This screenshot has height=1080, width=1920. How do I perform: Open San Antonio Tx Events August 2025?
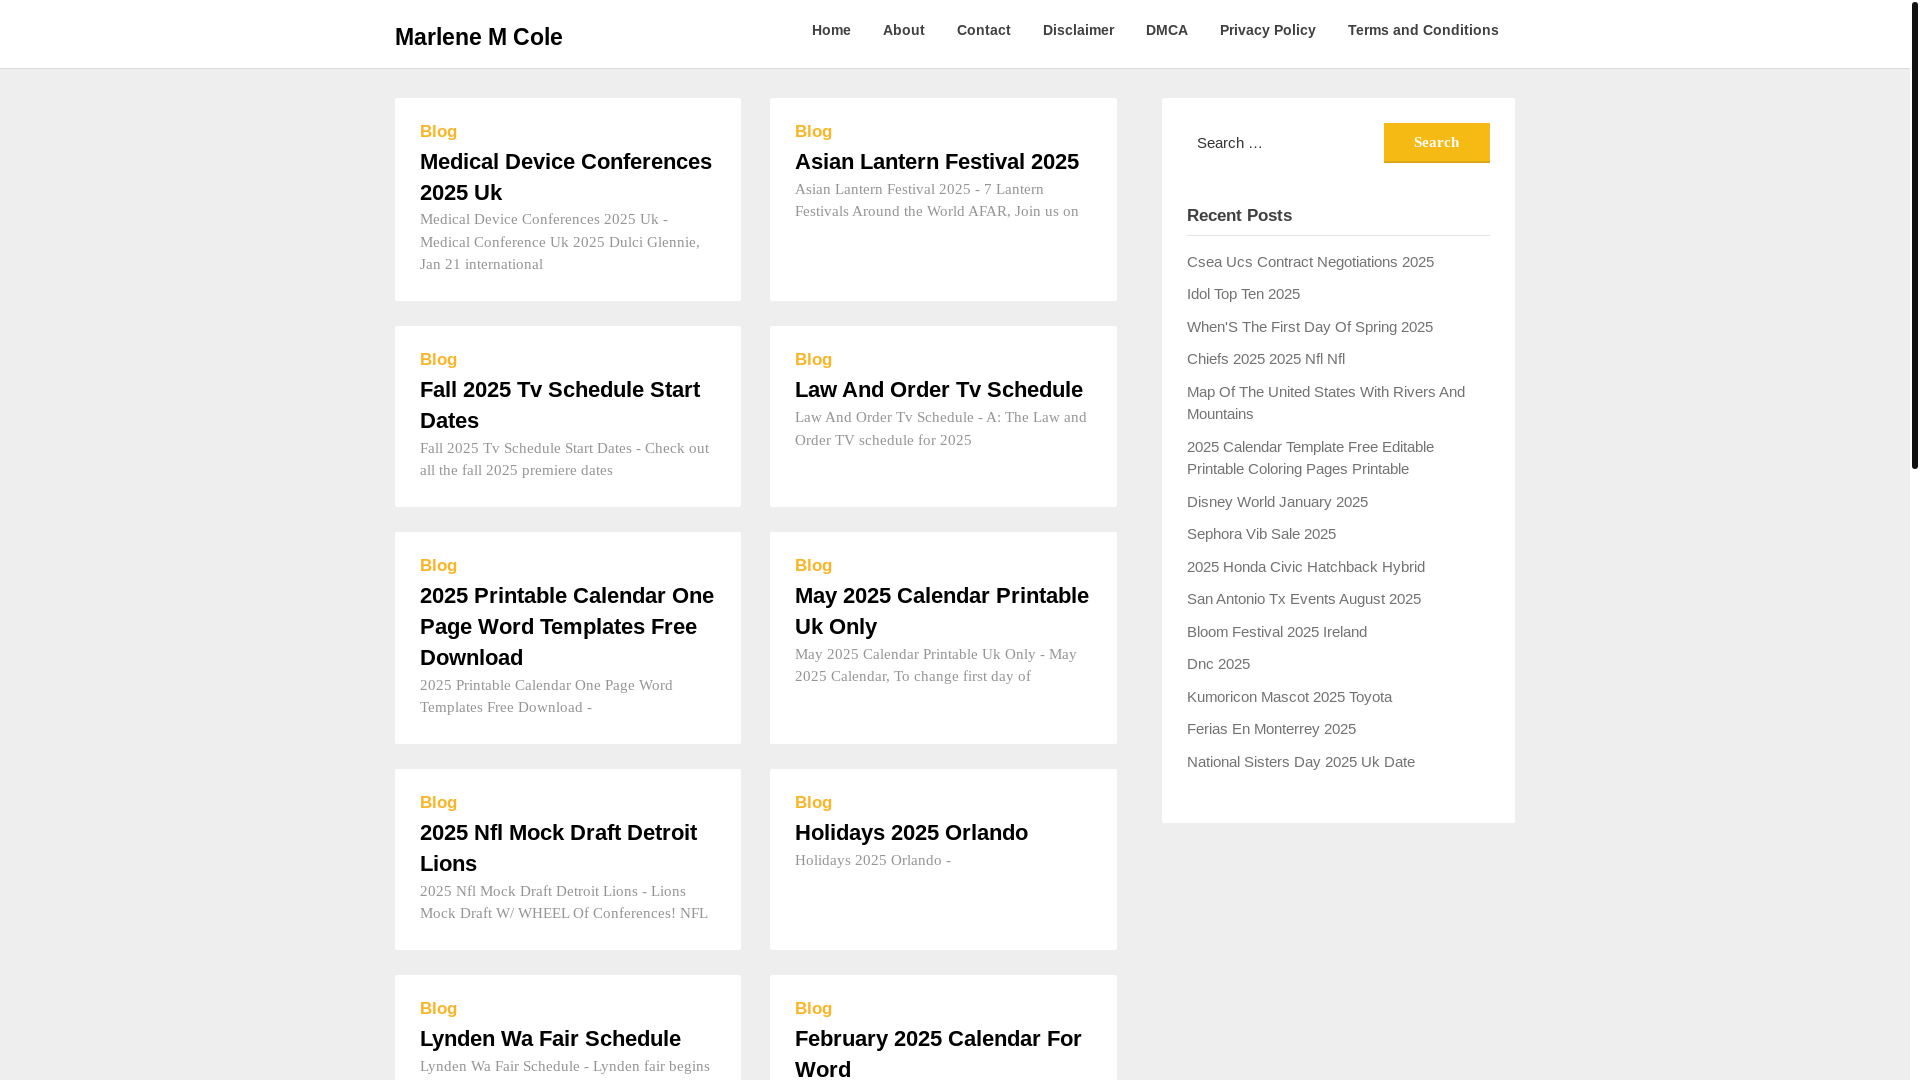coord(1303,598)
